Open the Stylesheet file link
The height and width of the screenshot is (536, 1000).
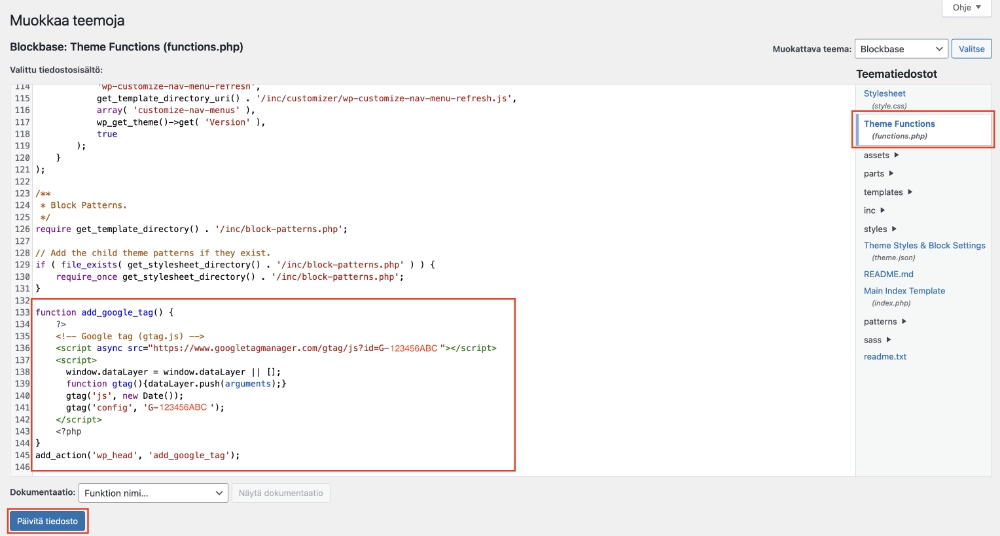click(884, 93)
